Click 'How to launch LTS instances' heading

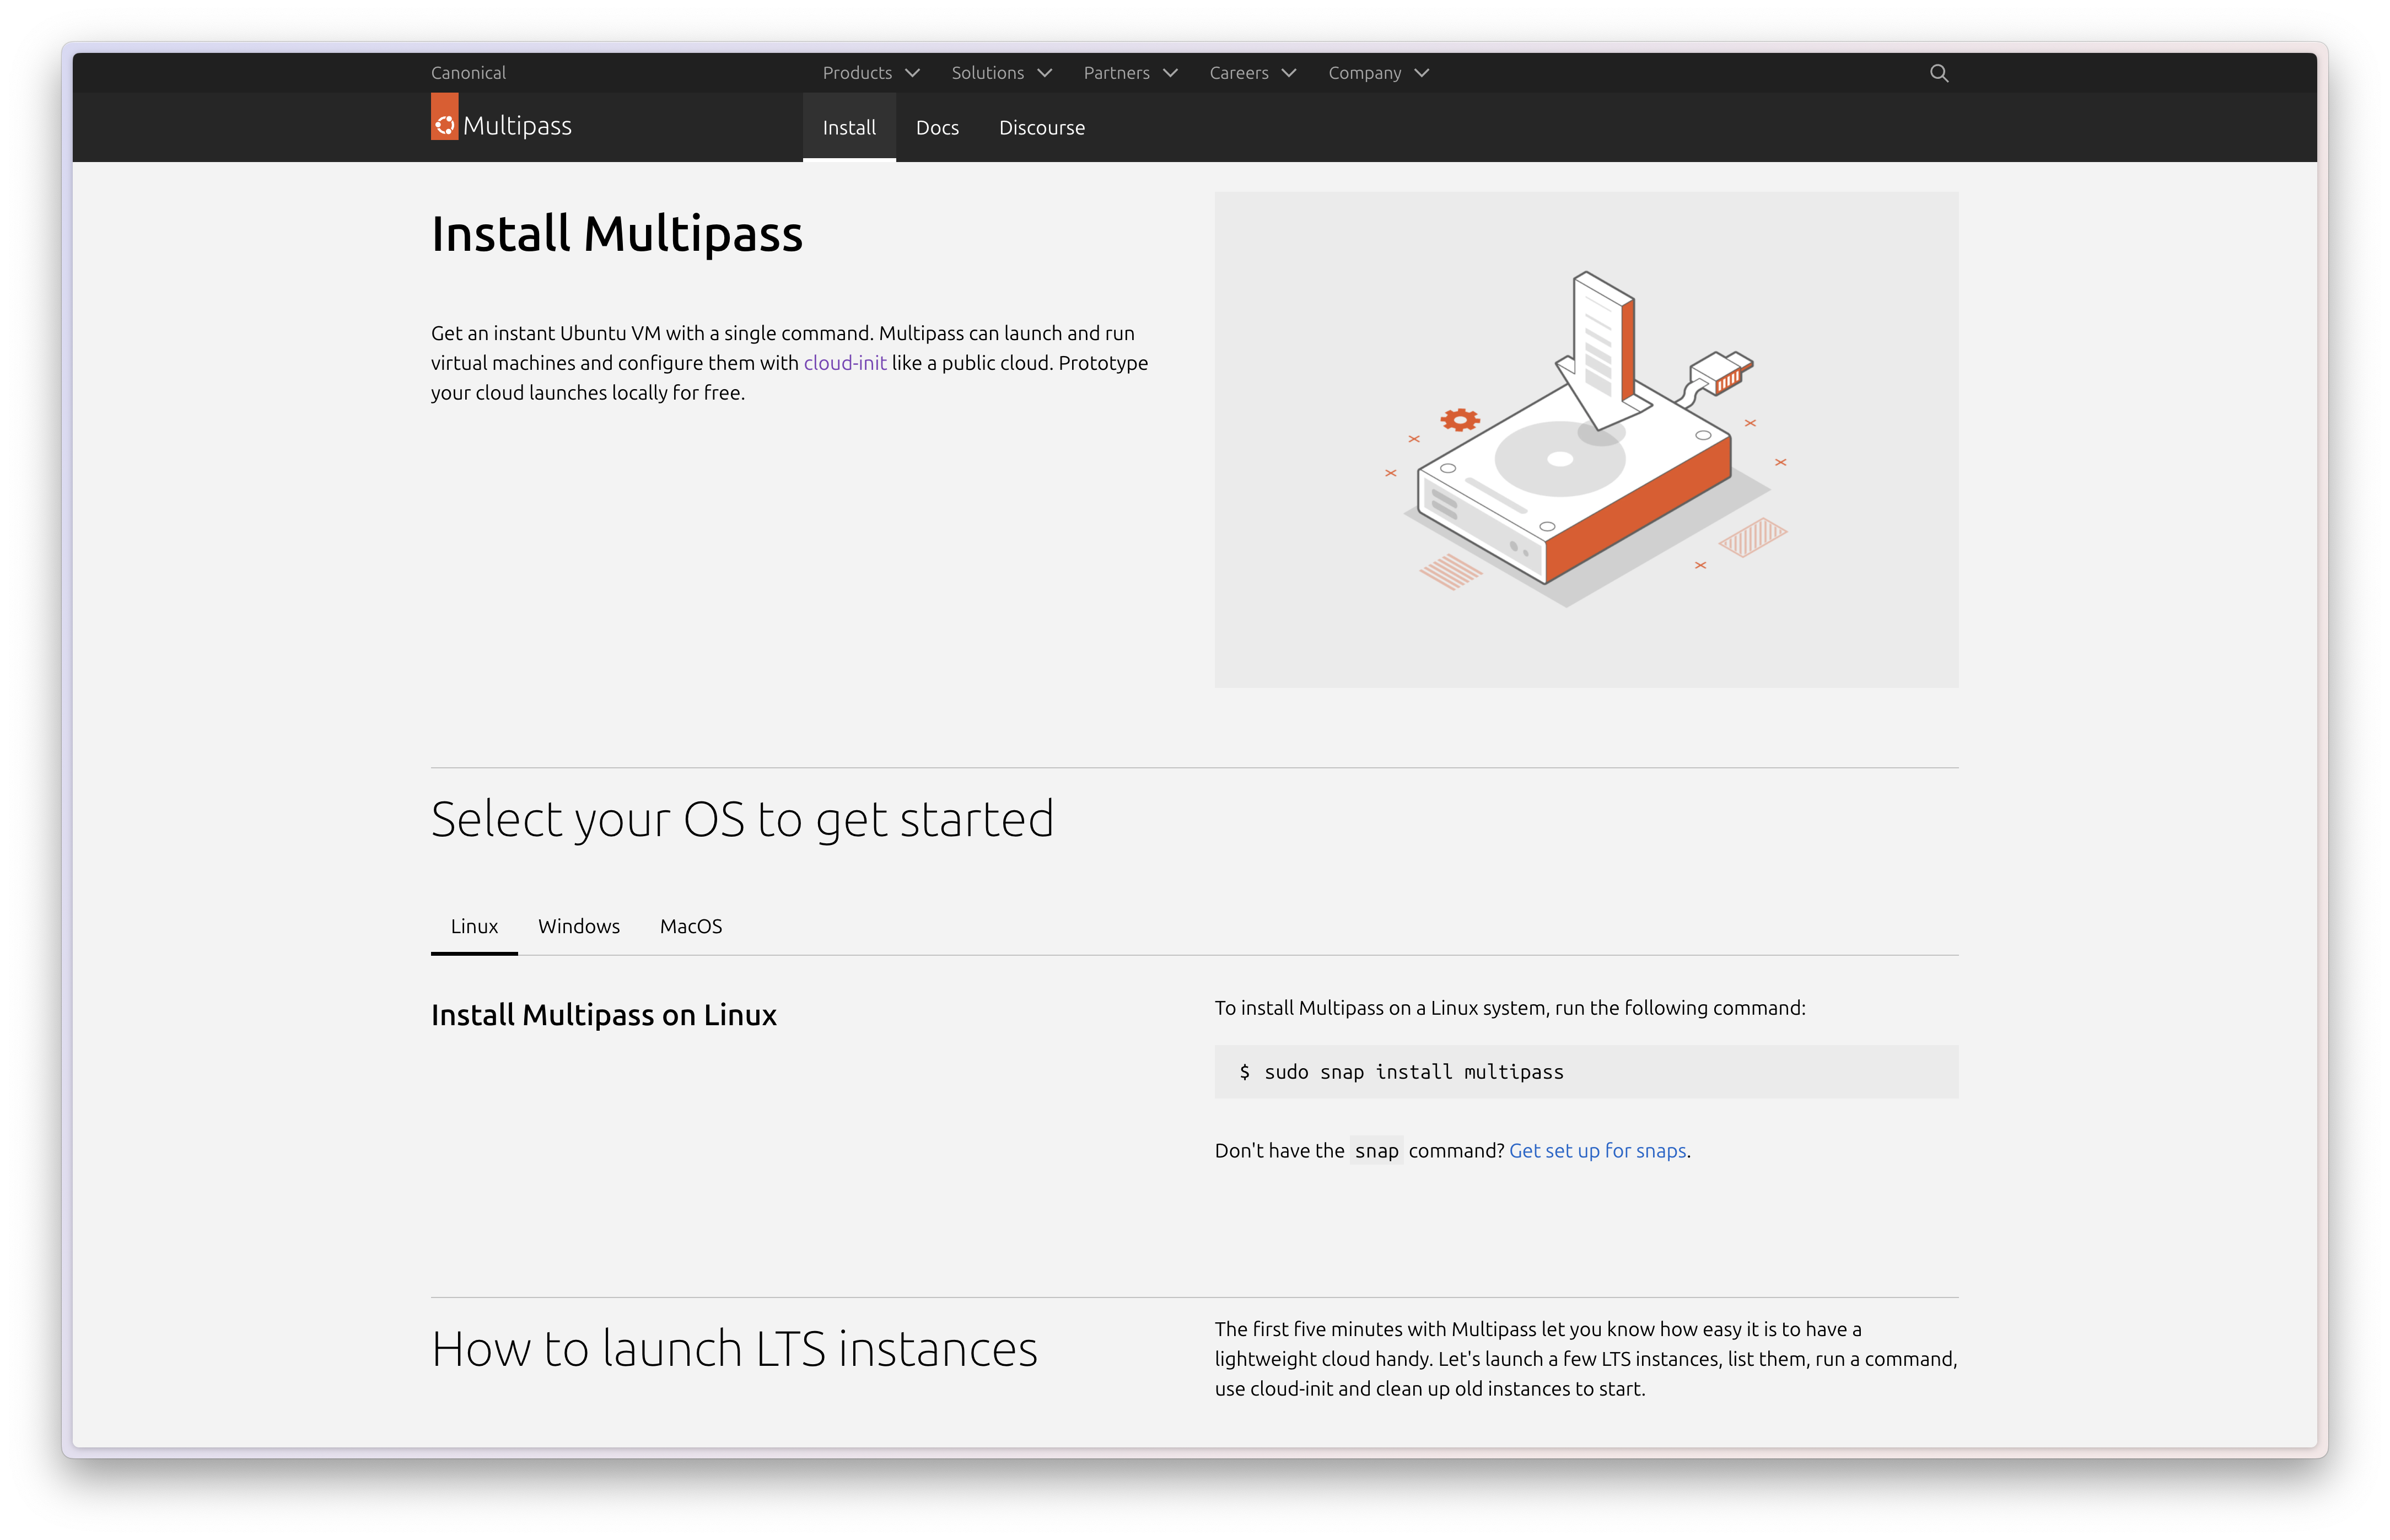(735, 1349)
